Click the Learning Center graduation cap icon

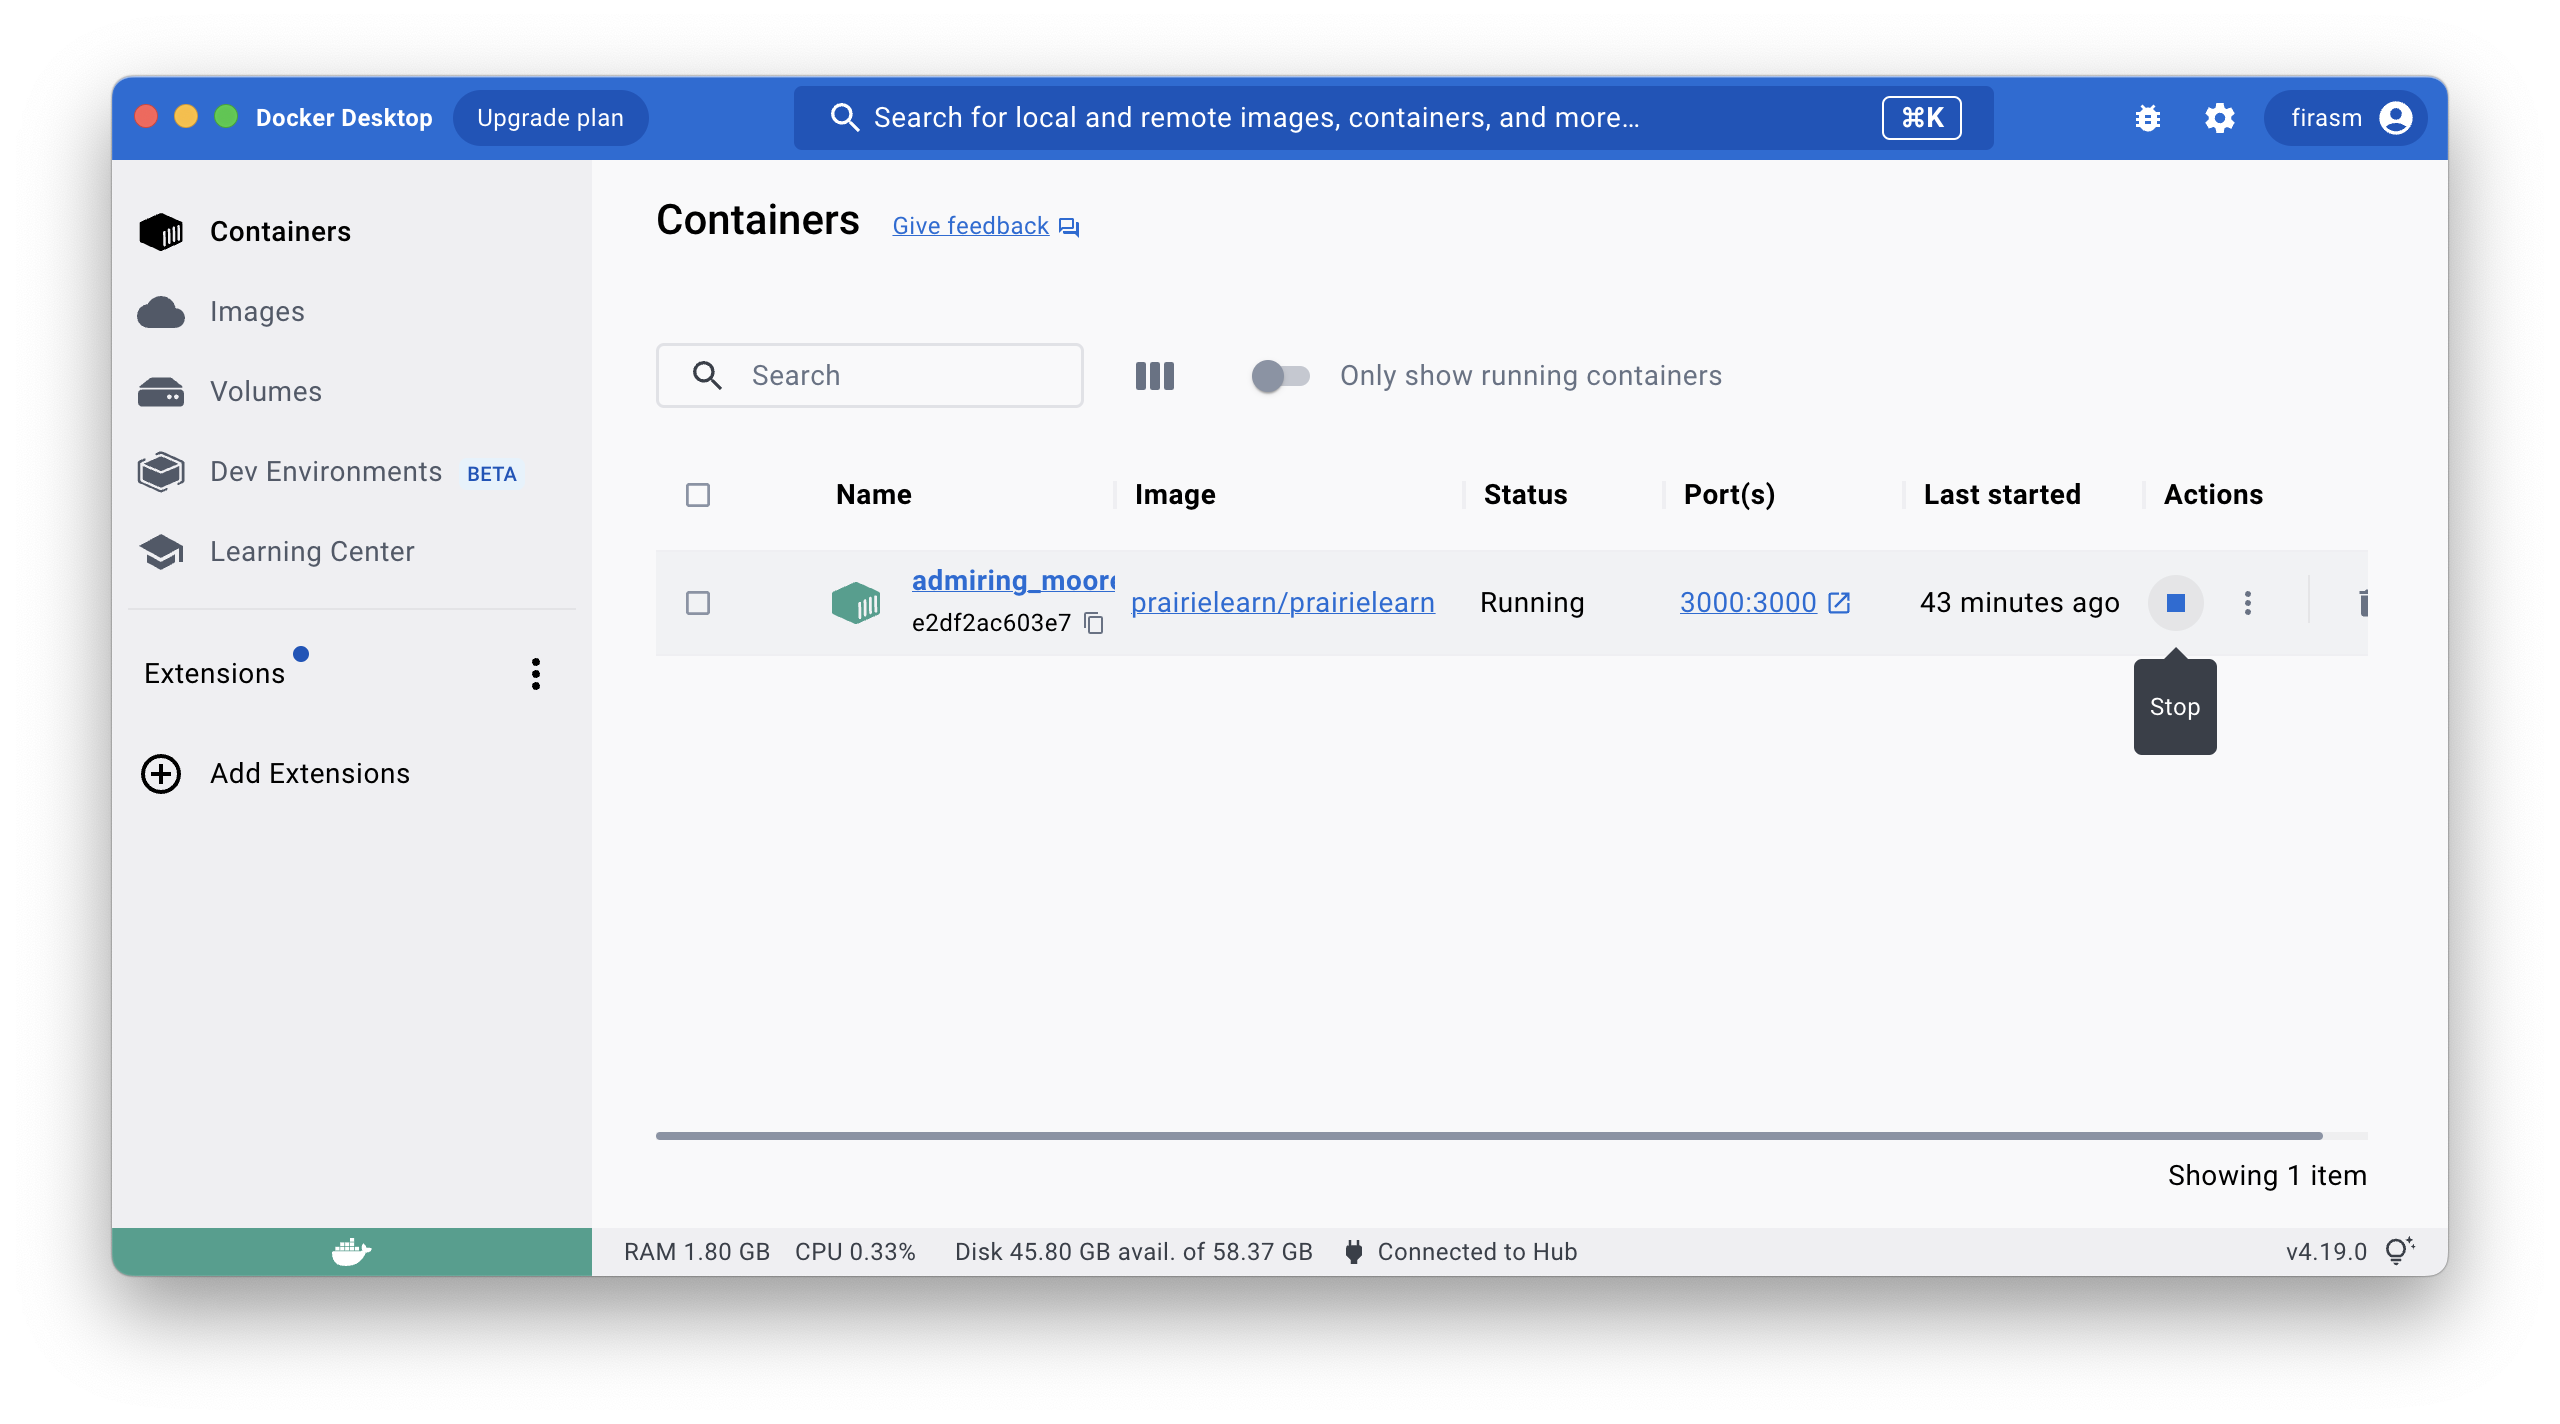coord(161,552)
